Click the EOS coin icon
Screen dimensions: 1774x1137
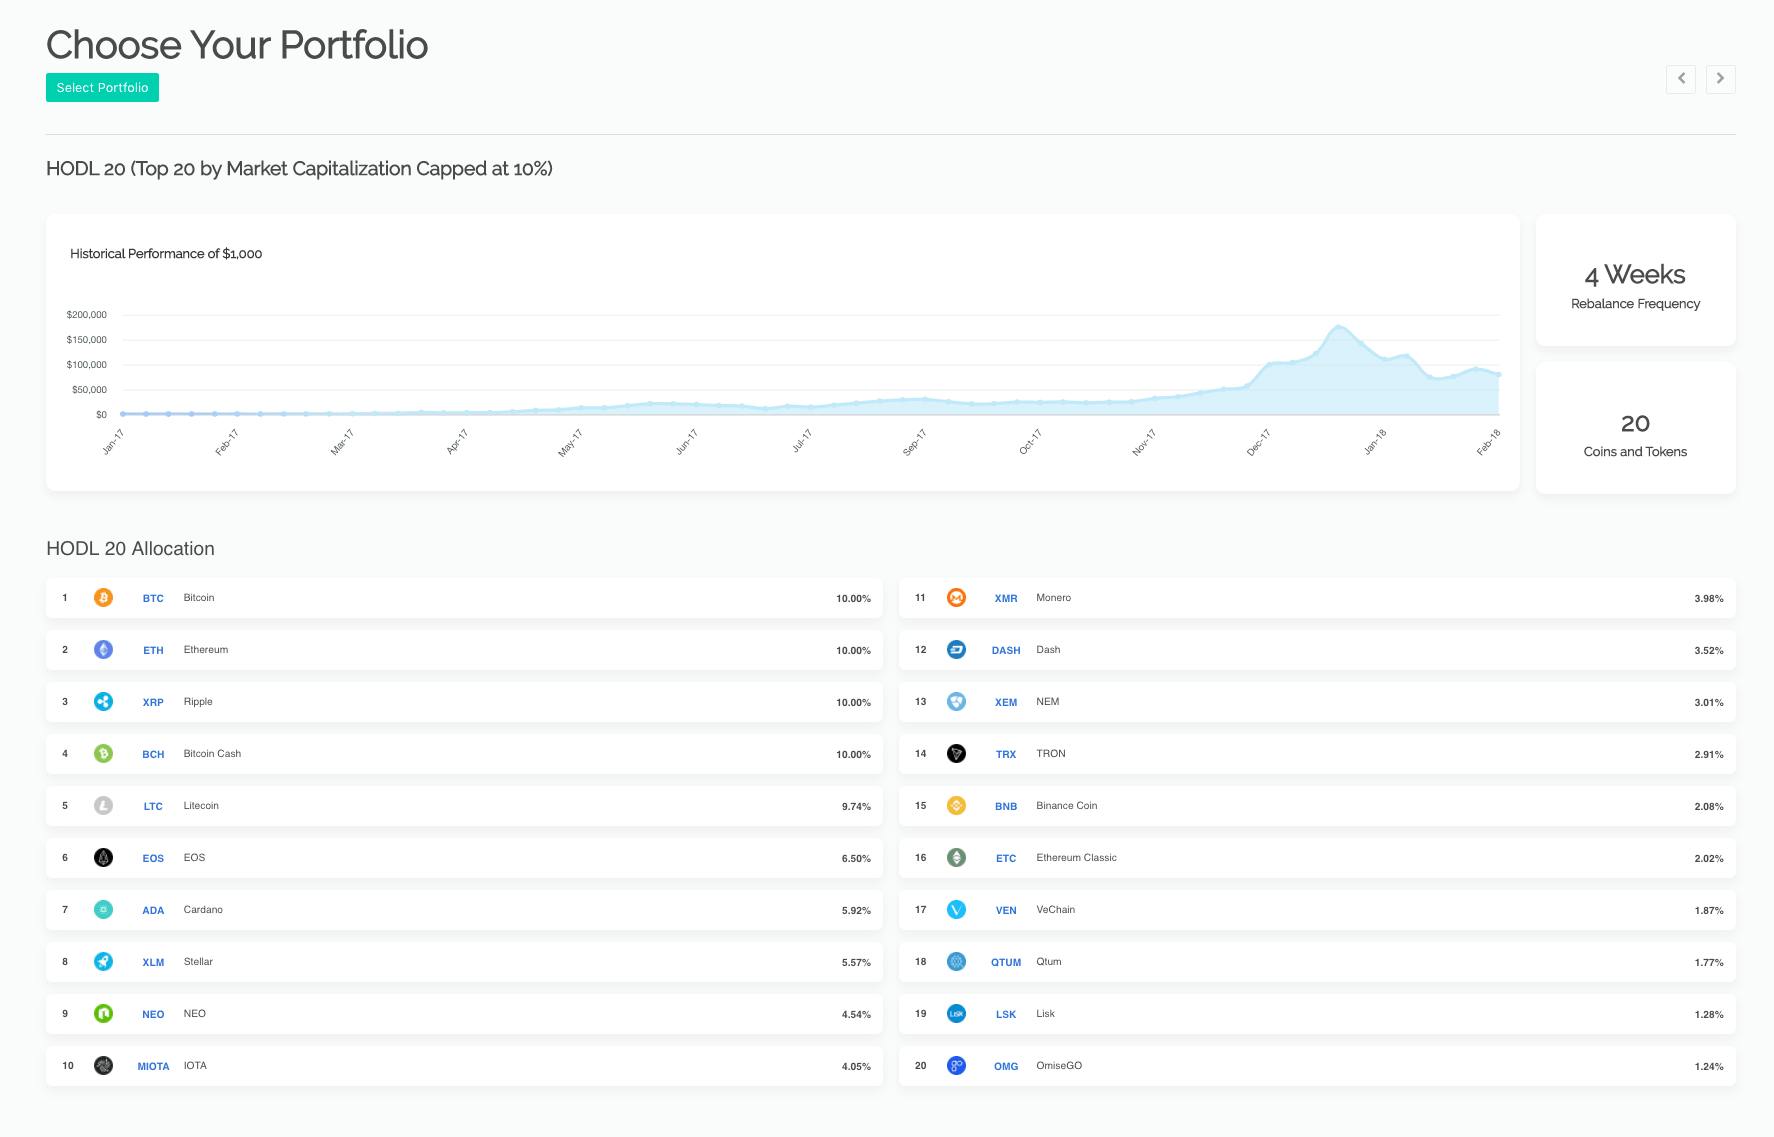pyautogui.click(x=103, y=858)
